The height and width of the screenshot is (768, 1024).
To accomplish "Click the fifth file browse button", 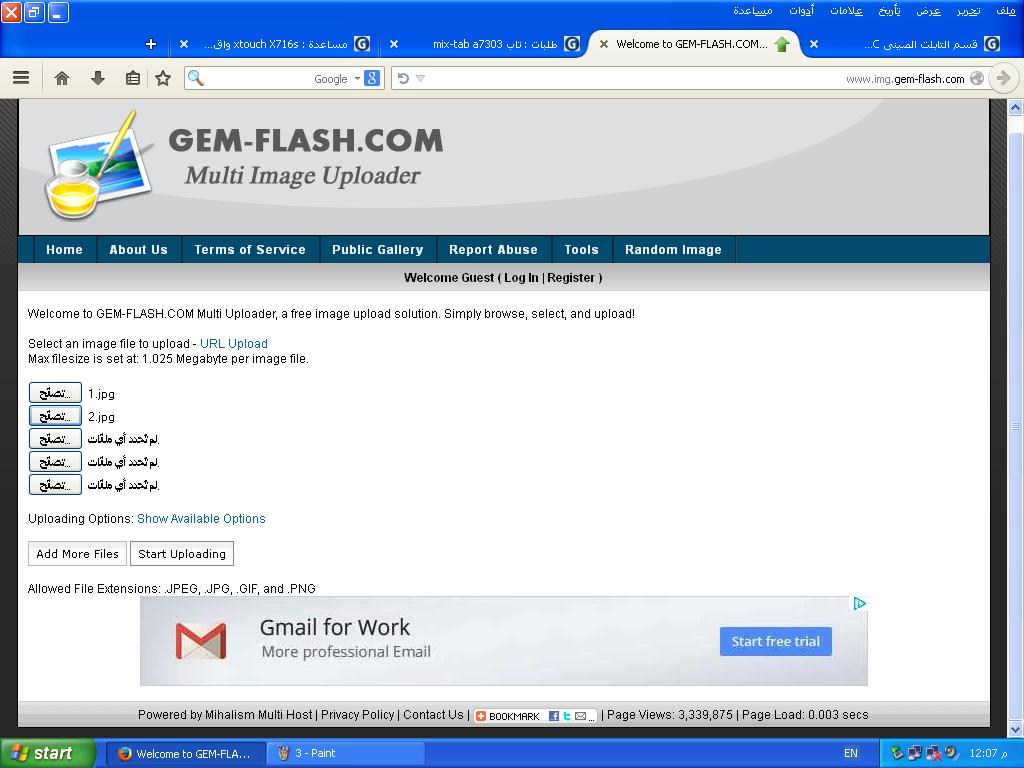I will tap(55, 484).
